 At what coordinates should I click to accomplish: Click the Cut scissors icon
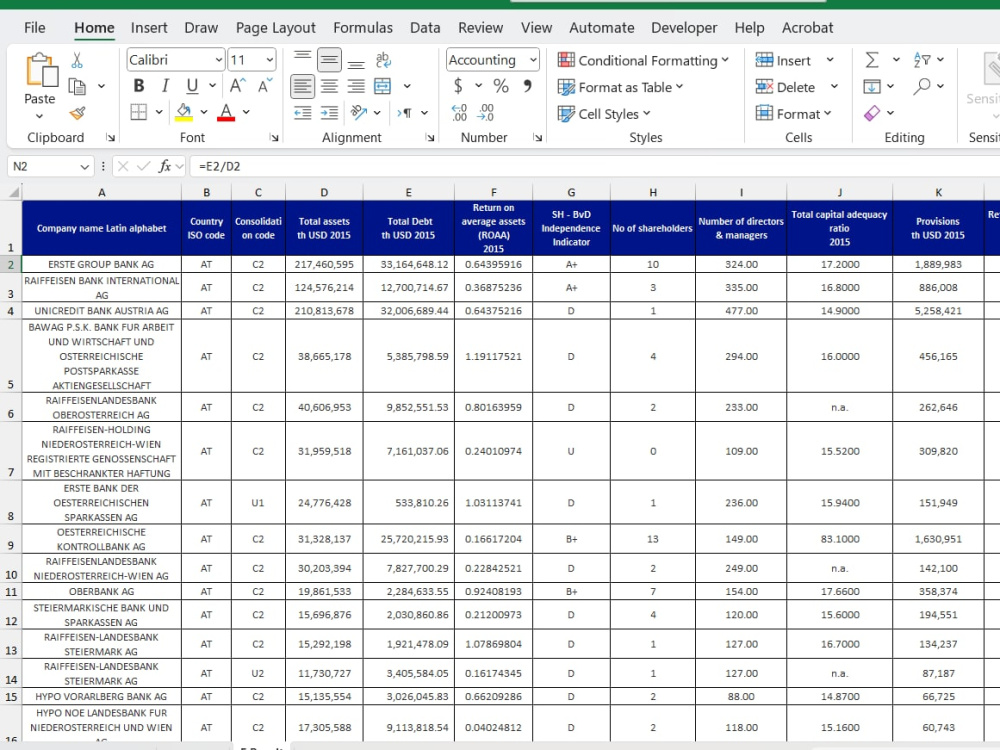pyautogui.click(x=77, y=61)
